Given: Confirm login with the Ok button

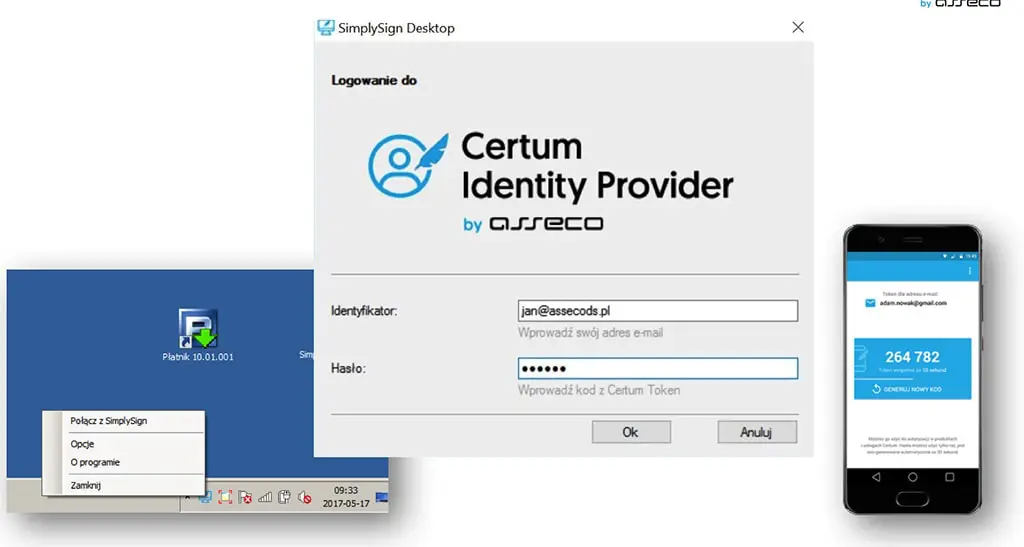Looking at the screenshot, I should pyautogui.click(x=631, y=432).
